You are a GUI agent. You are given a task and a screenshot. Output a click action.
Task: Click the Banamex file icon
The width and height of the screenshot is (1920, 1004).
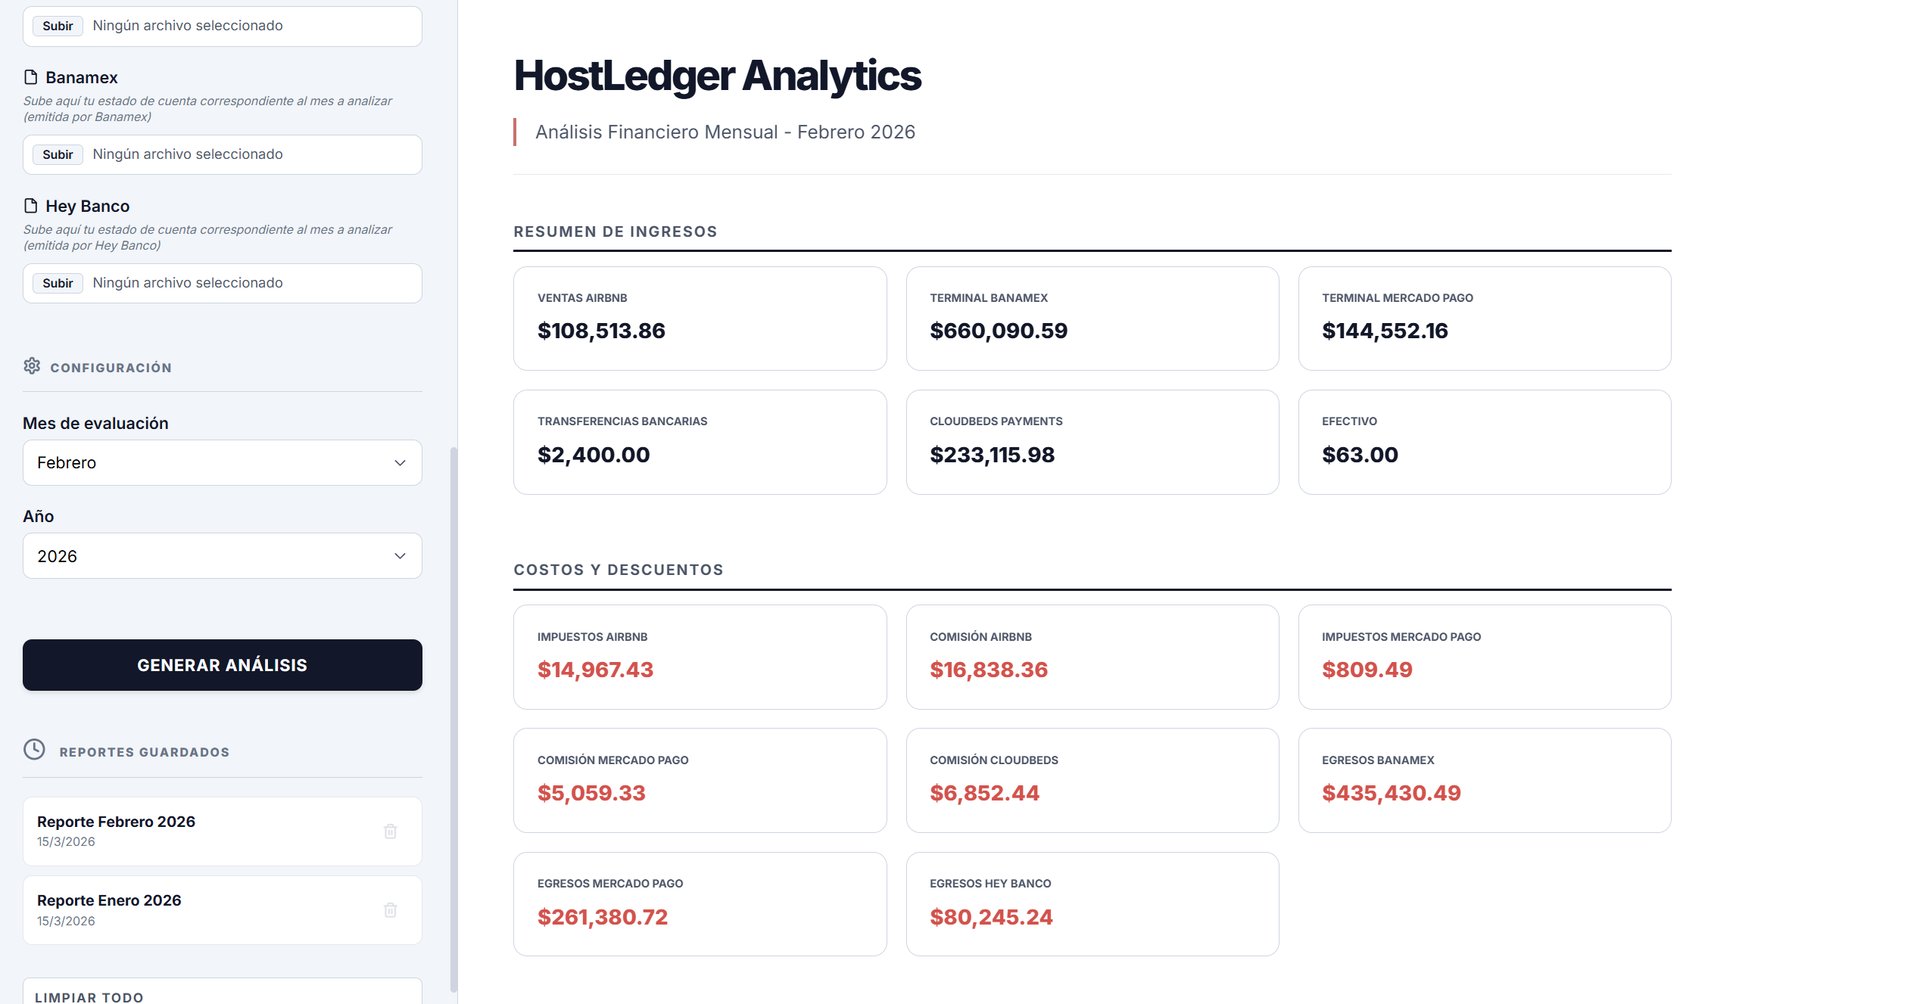[31, 77]
